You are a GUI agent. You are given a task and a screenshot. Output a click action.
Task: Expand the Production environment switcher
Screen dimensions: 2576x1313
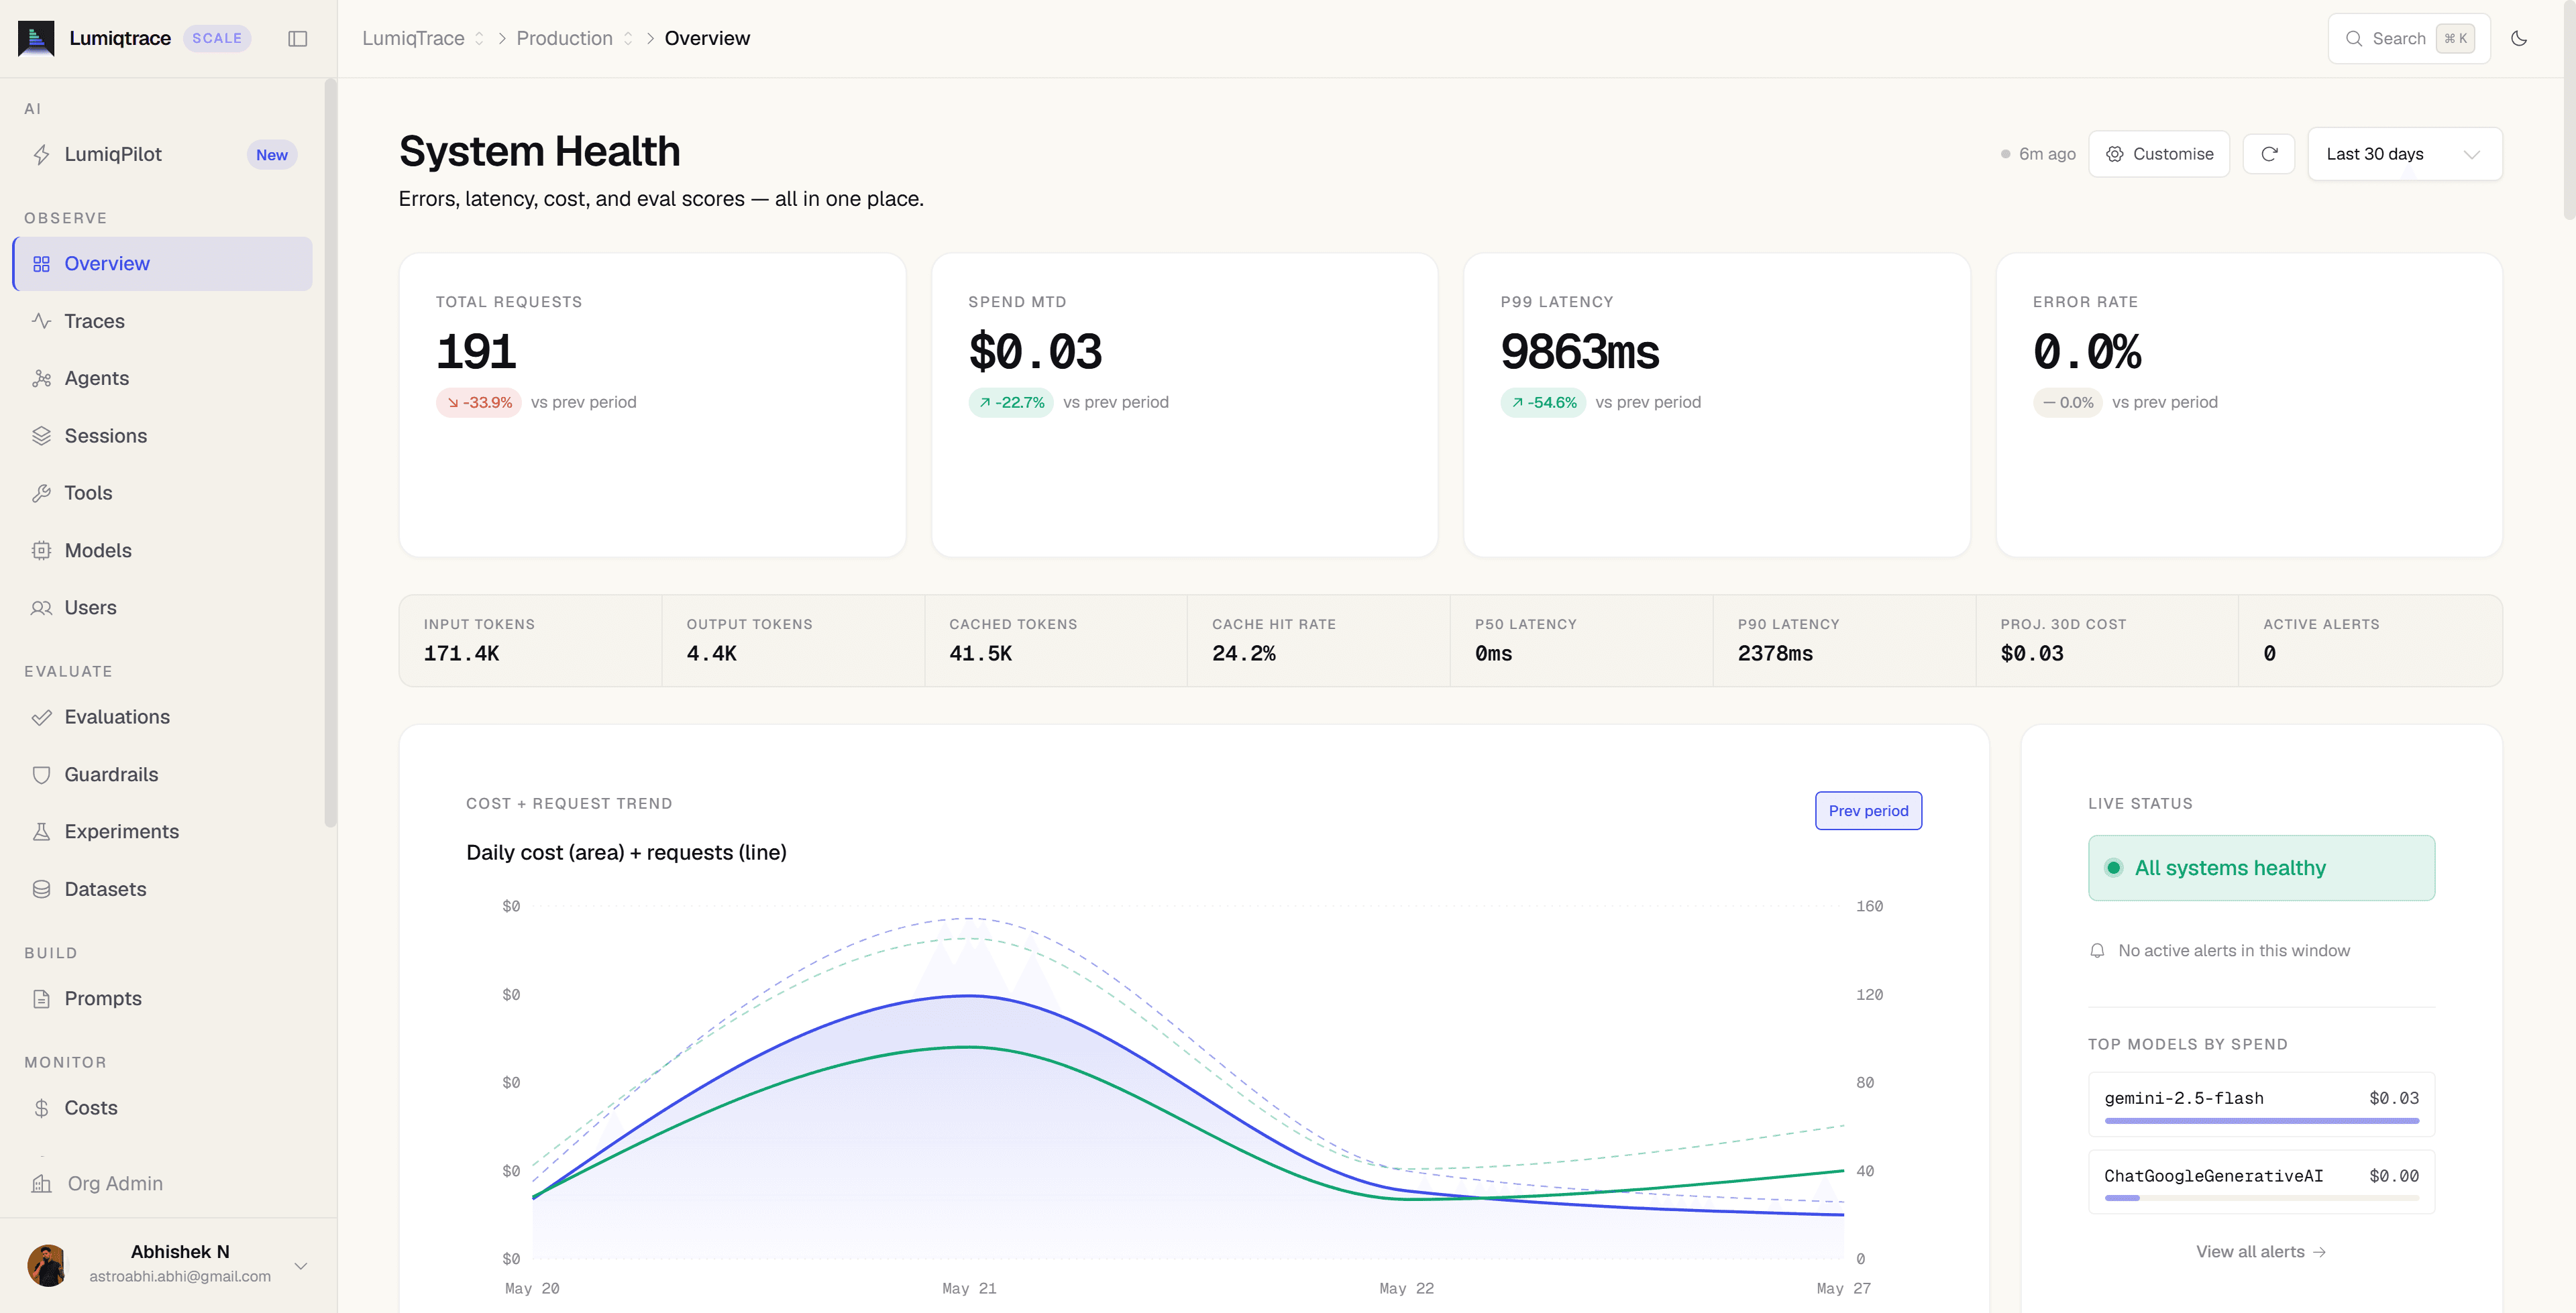575,38
